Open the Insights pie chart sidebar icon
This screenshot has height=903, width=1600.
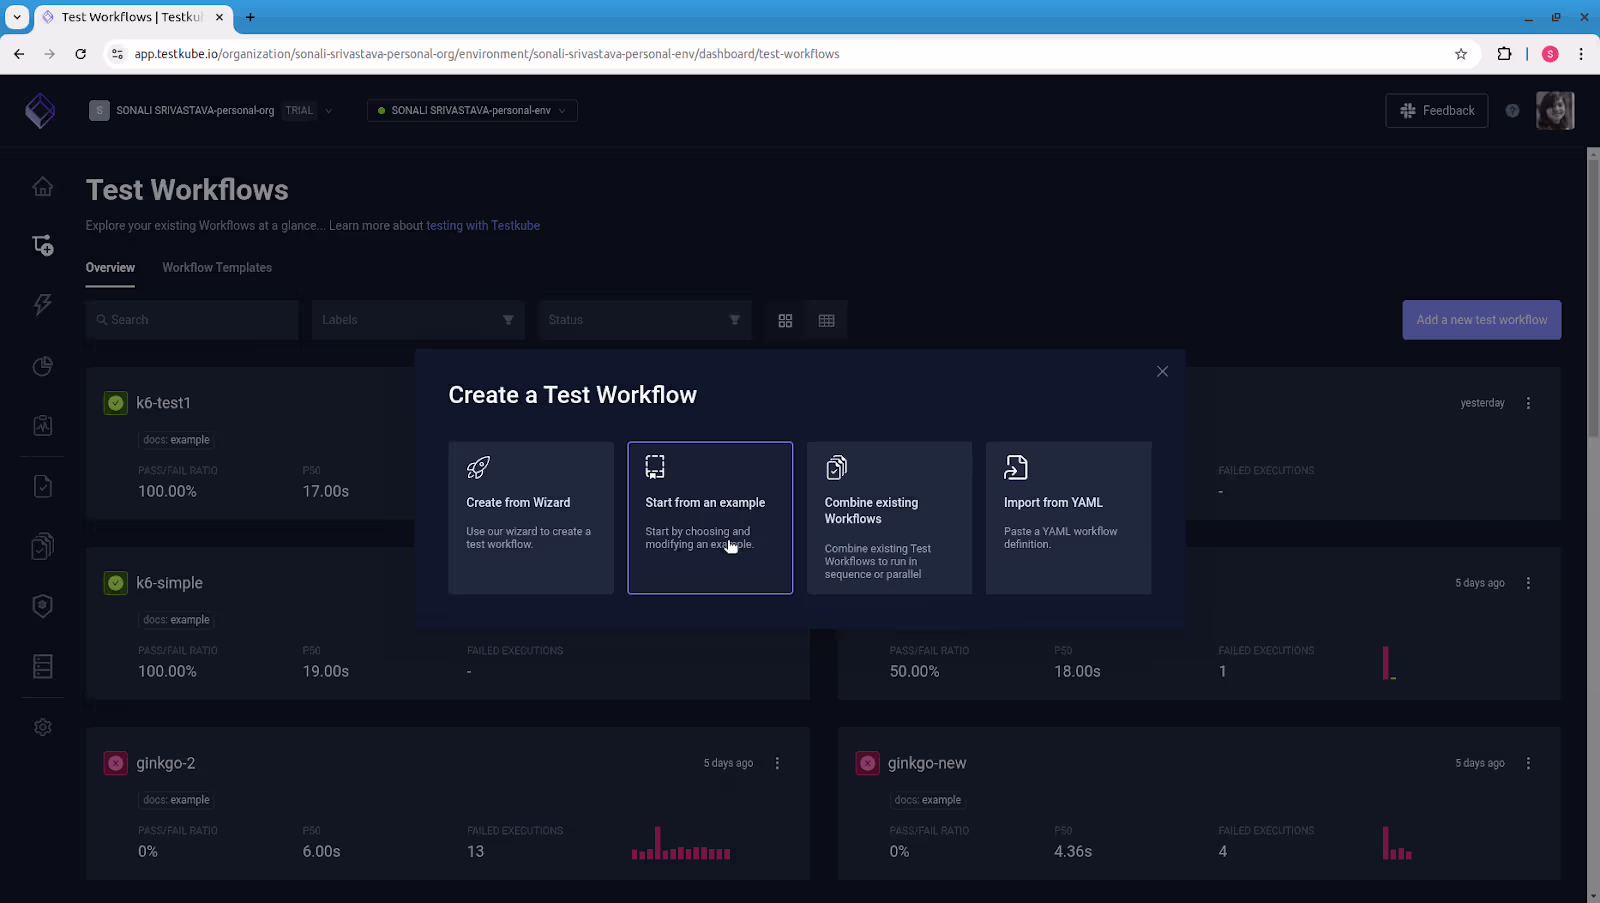42,366
